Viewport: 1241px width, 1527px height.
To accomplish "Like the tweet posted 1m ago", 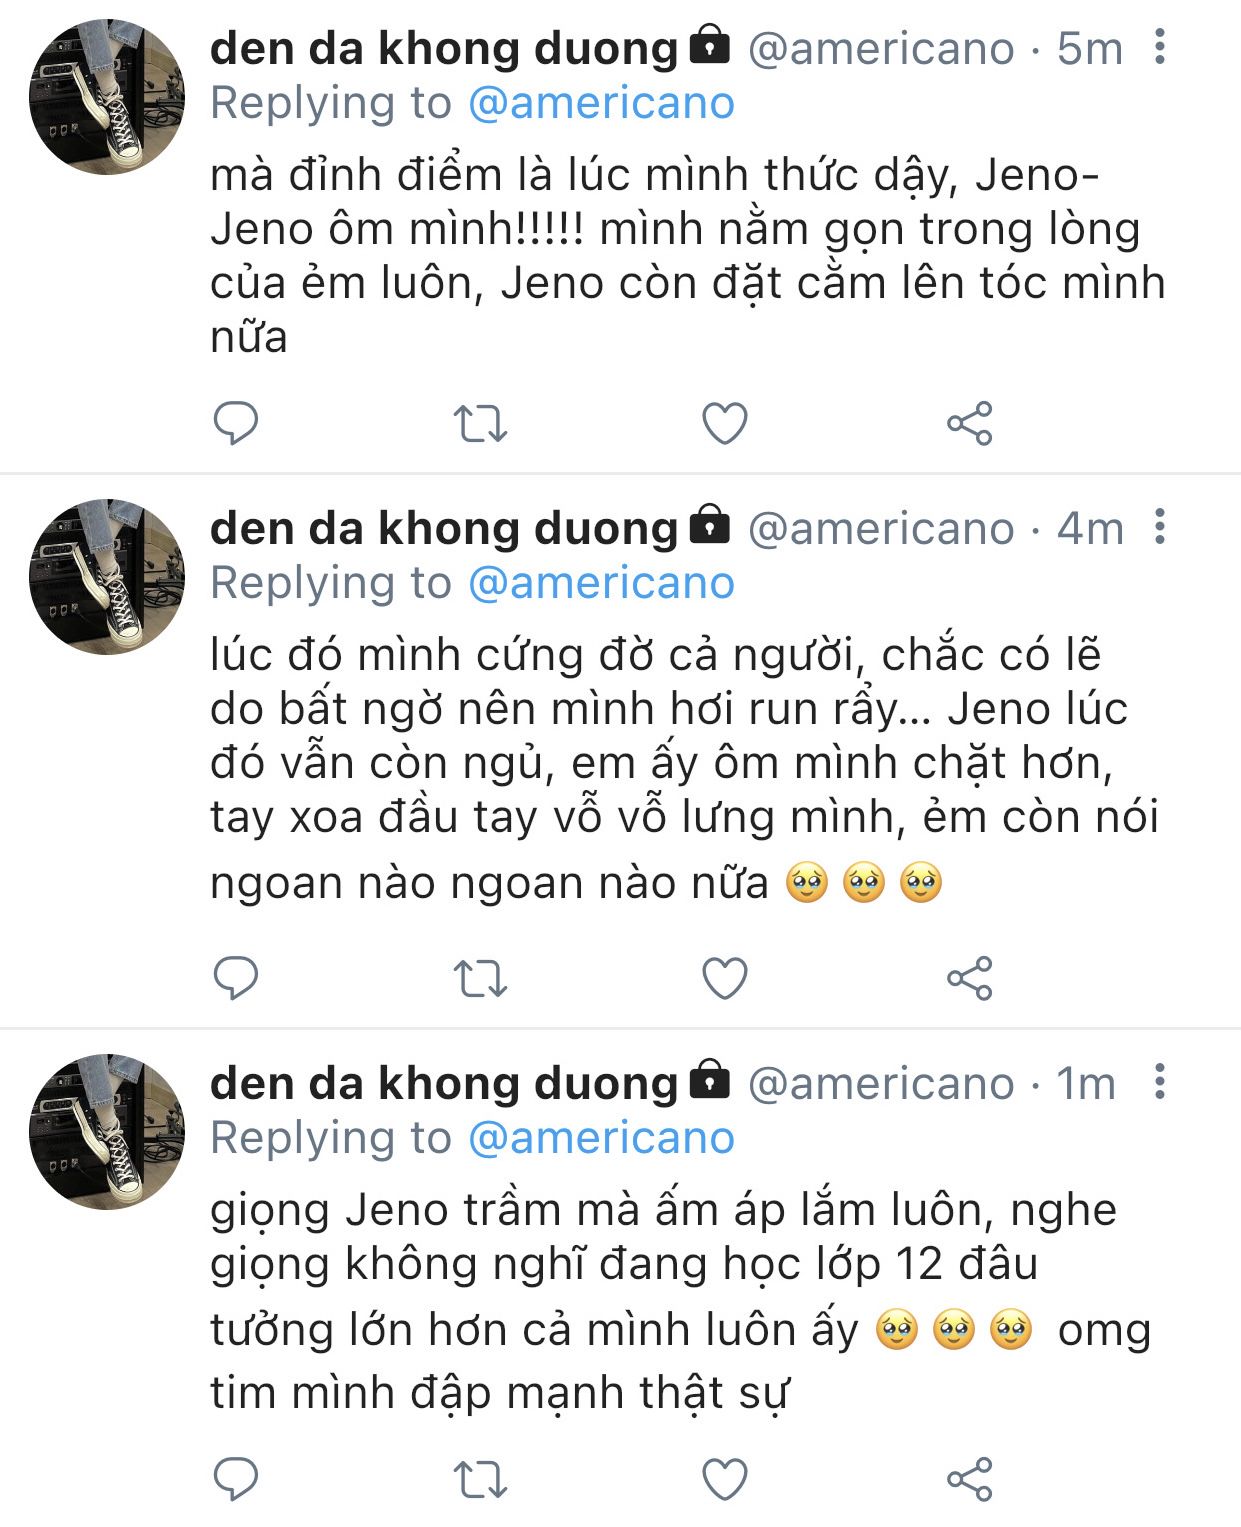I will [725, 1479].
